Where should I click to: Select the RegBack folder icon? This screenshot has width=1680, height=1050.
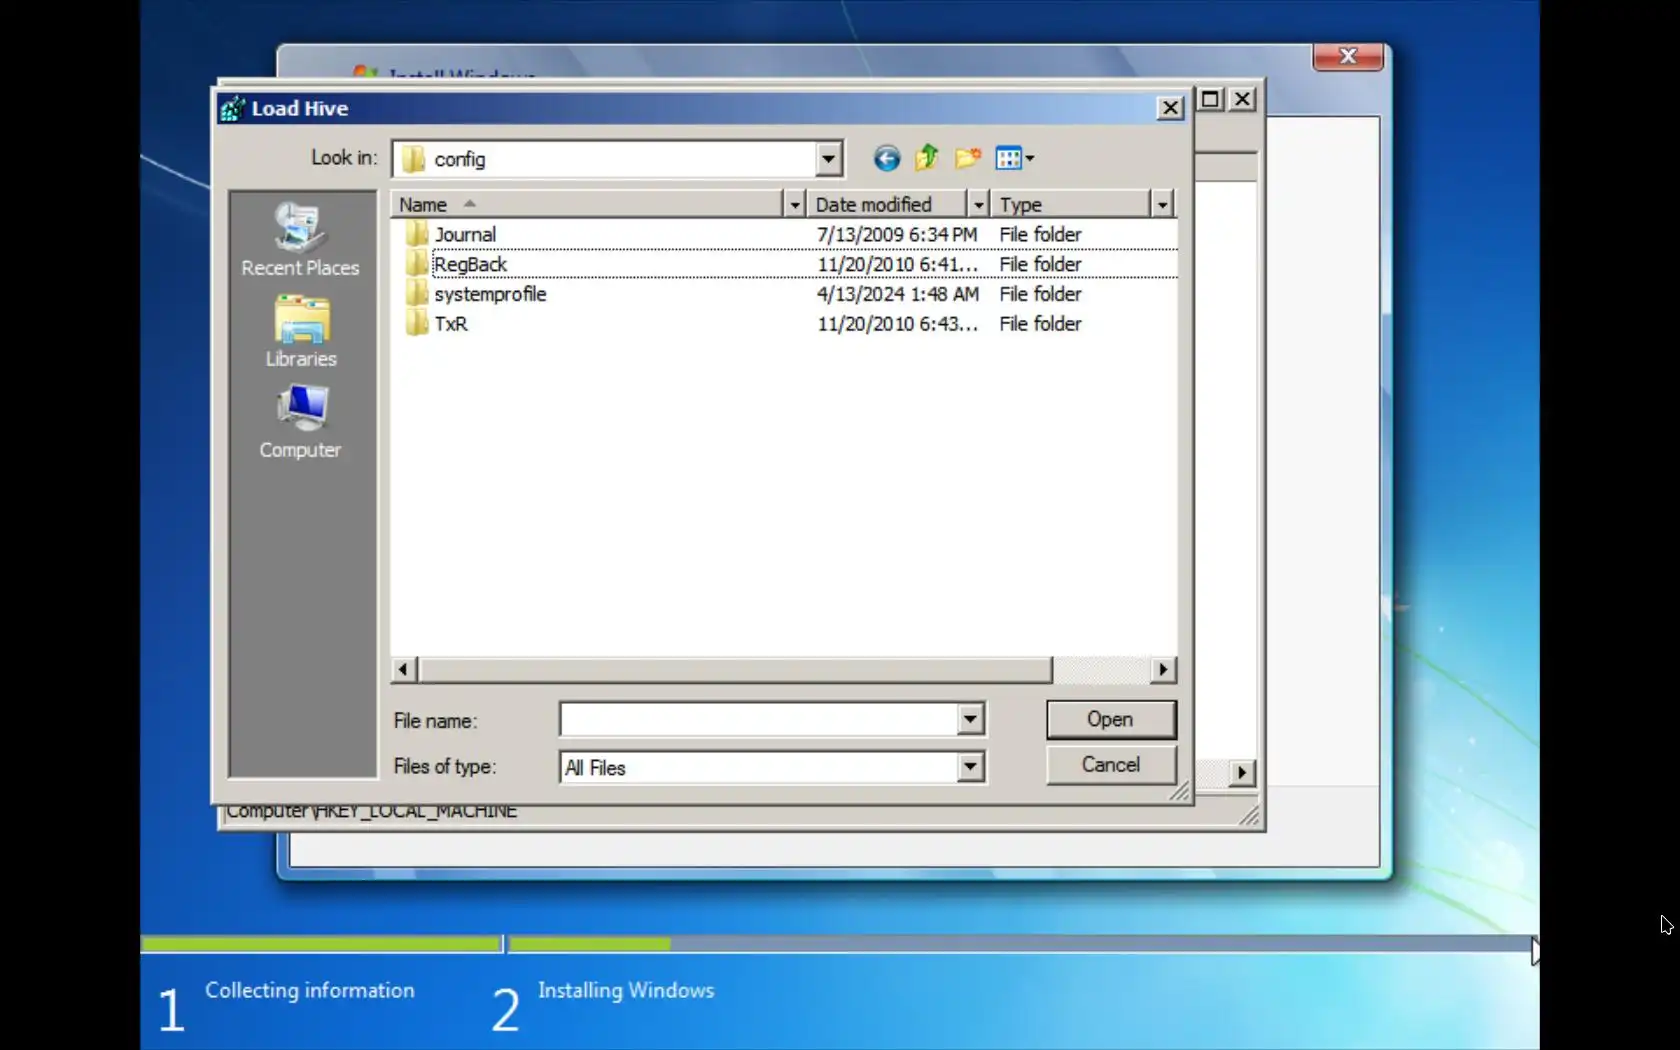click(x=417, y=264)
